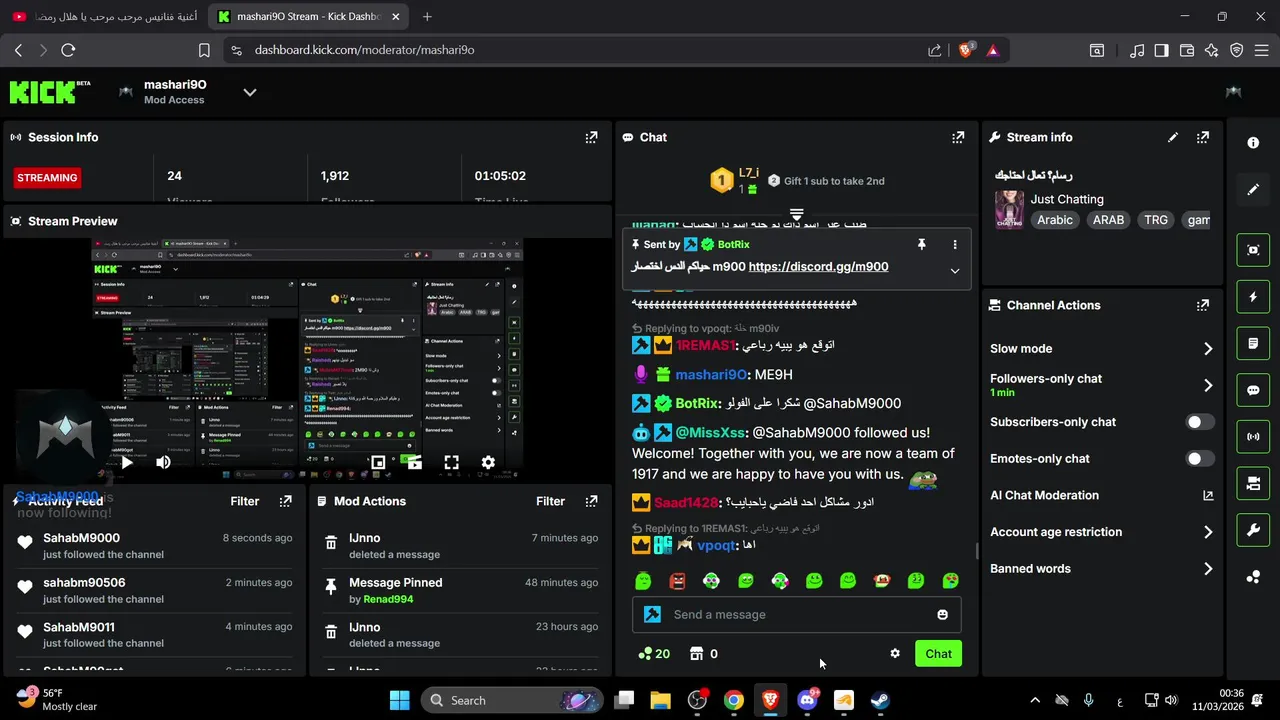
Task: Toggle the channel actions sidebar icon
Action: (1253, 483)
